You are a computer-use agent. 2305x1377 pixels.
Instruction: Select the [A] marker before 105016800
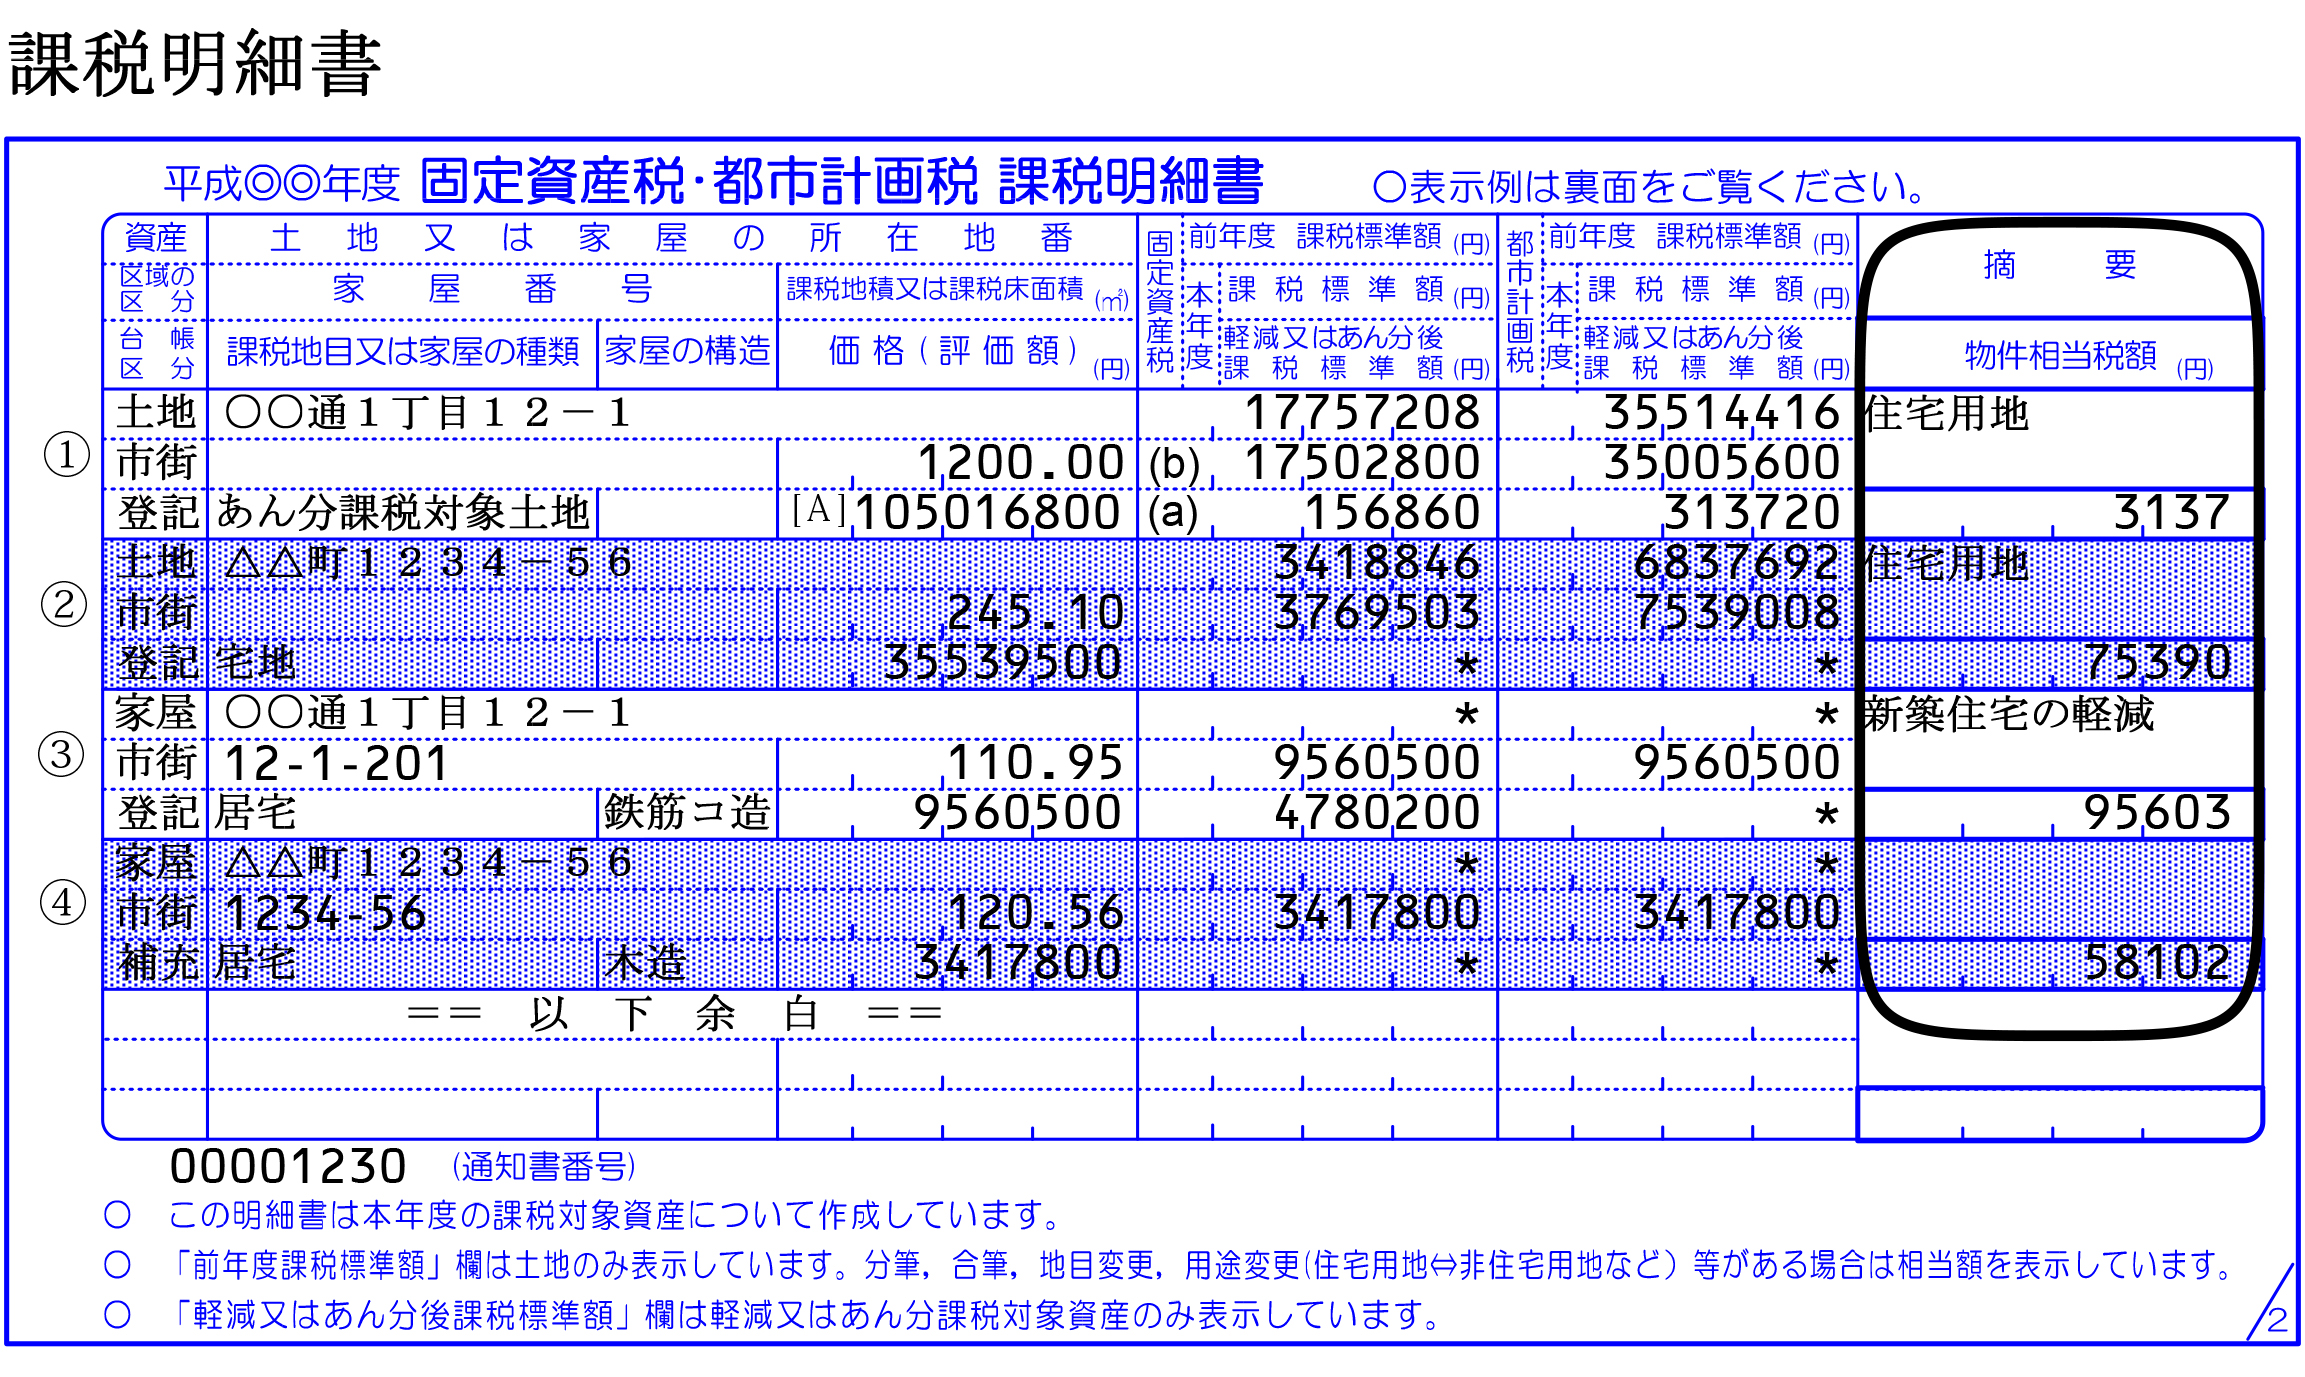coord(818,510)
